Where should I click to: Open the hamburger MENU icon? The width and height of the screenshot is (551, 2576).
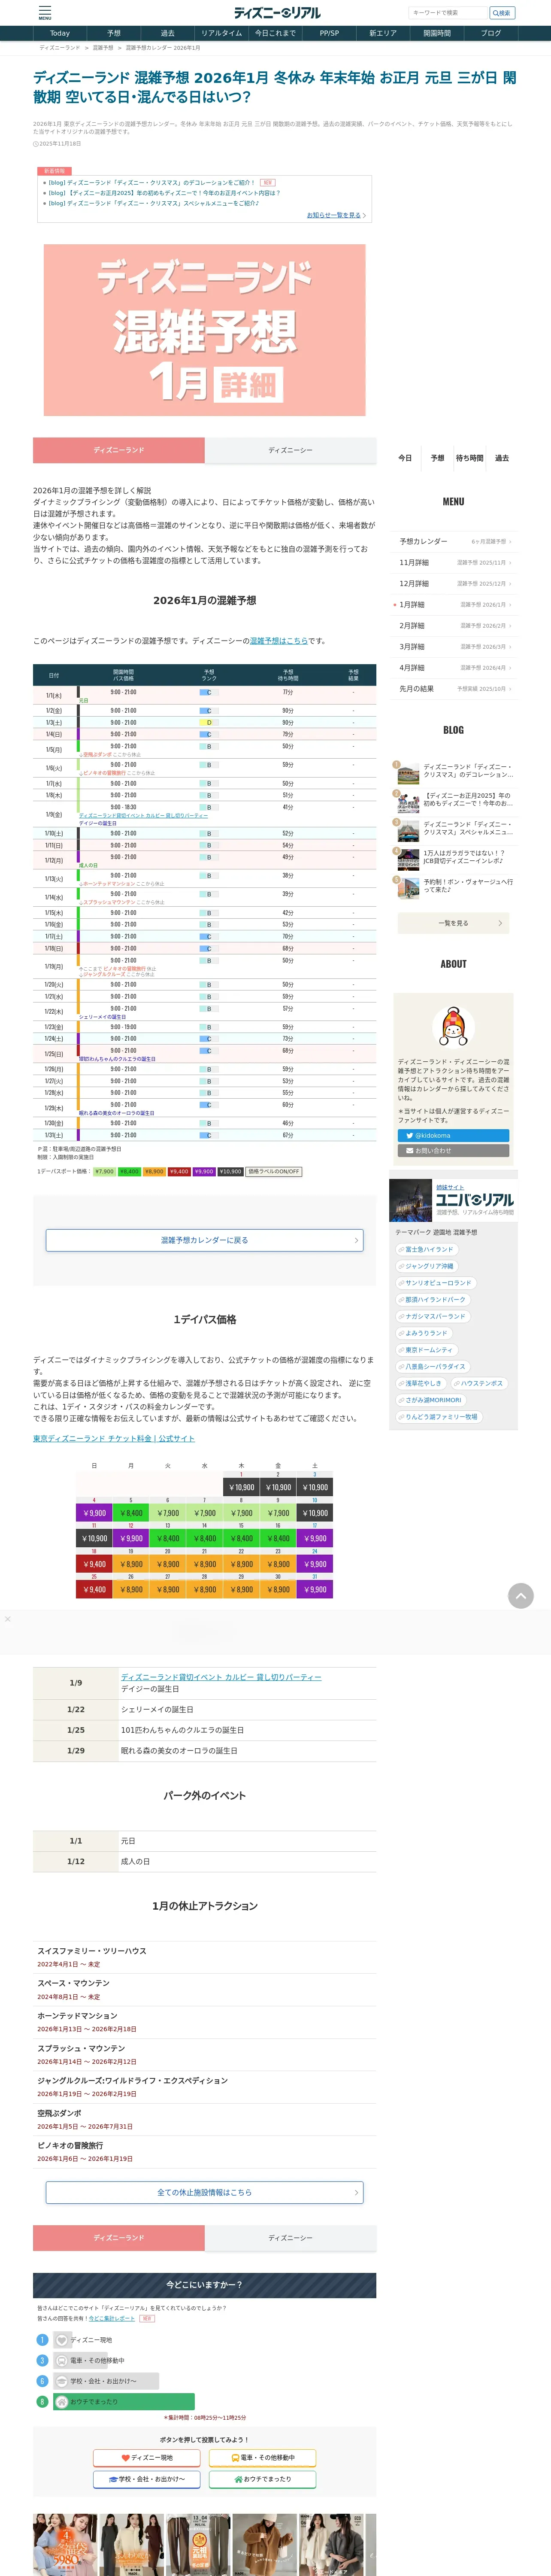coord(44,13)
